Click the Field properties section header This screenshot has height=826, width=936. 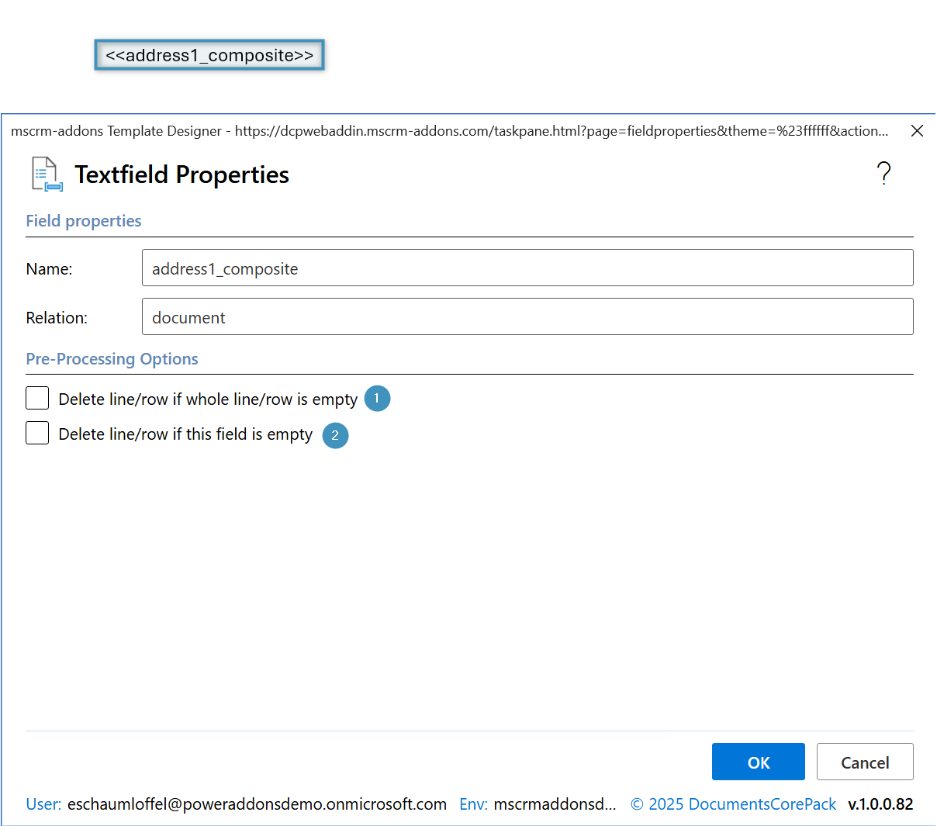(83, 221)
